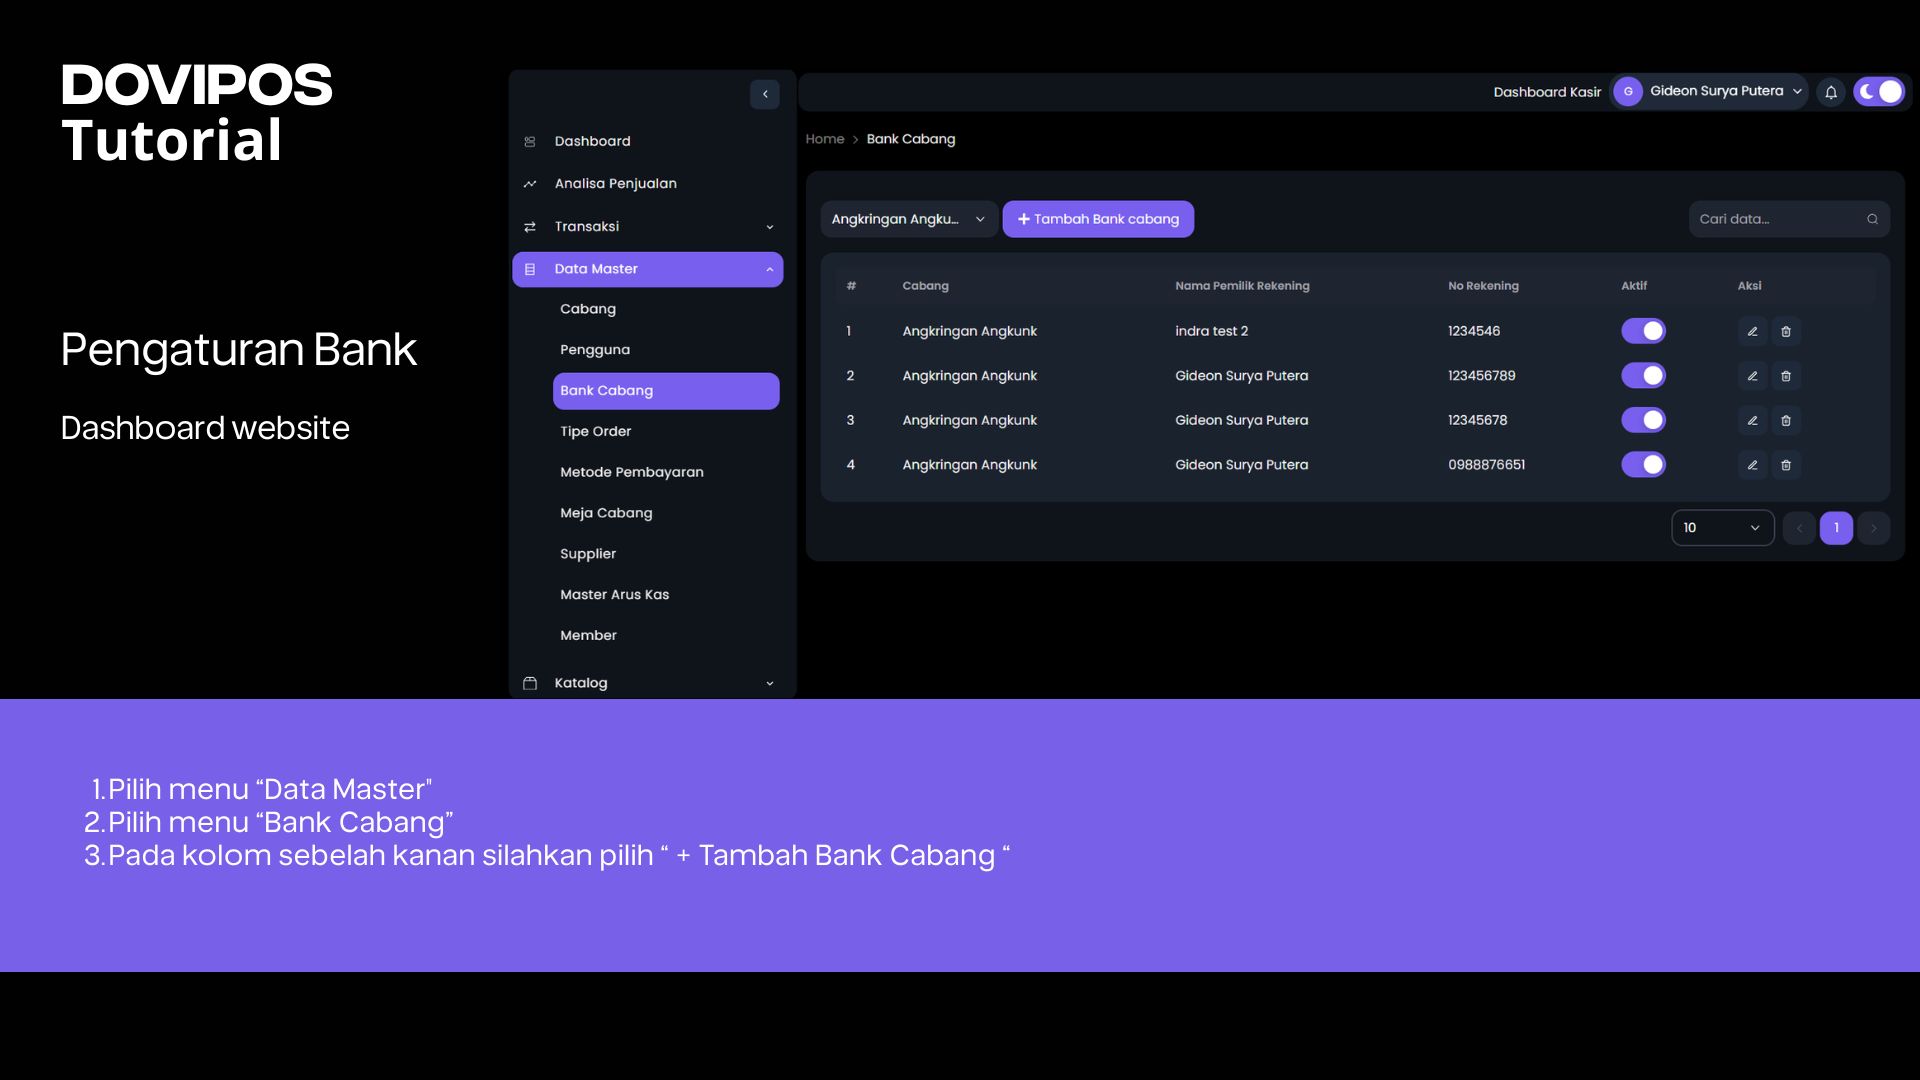Disable Aktif toggle for indra test 2
The image size is (1920, 1080).
[x=1643, y=331]
